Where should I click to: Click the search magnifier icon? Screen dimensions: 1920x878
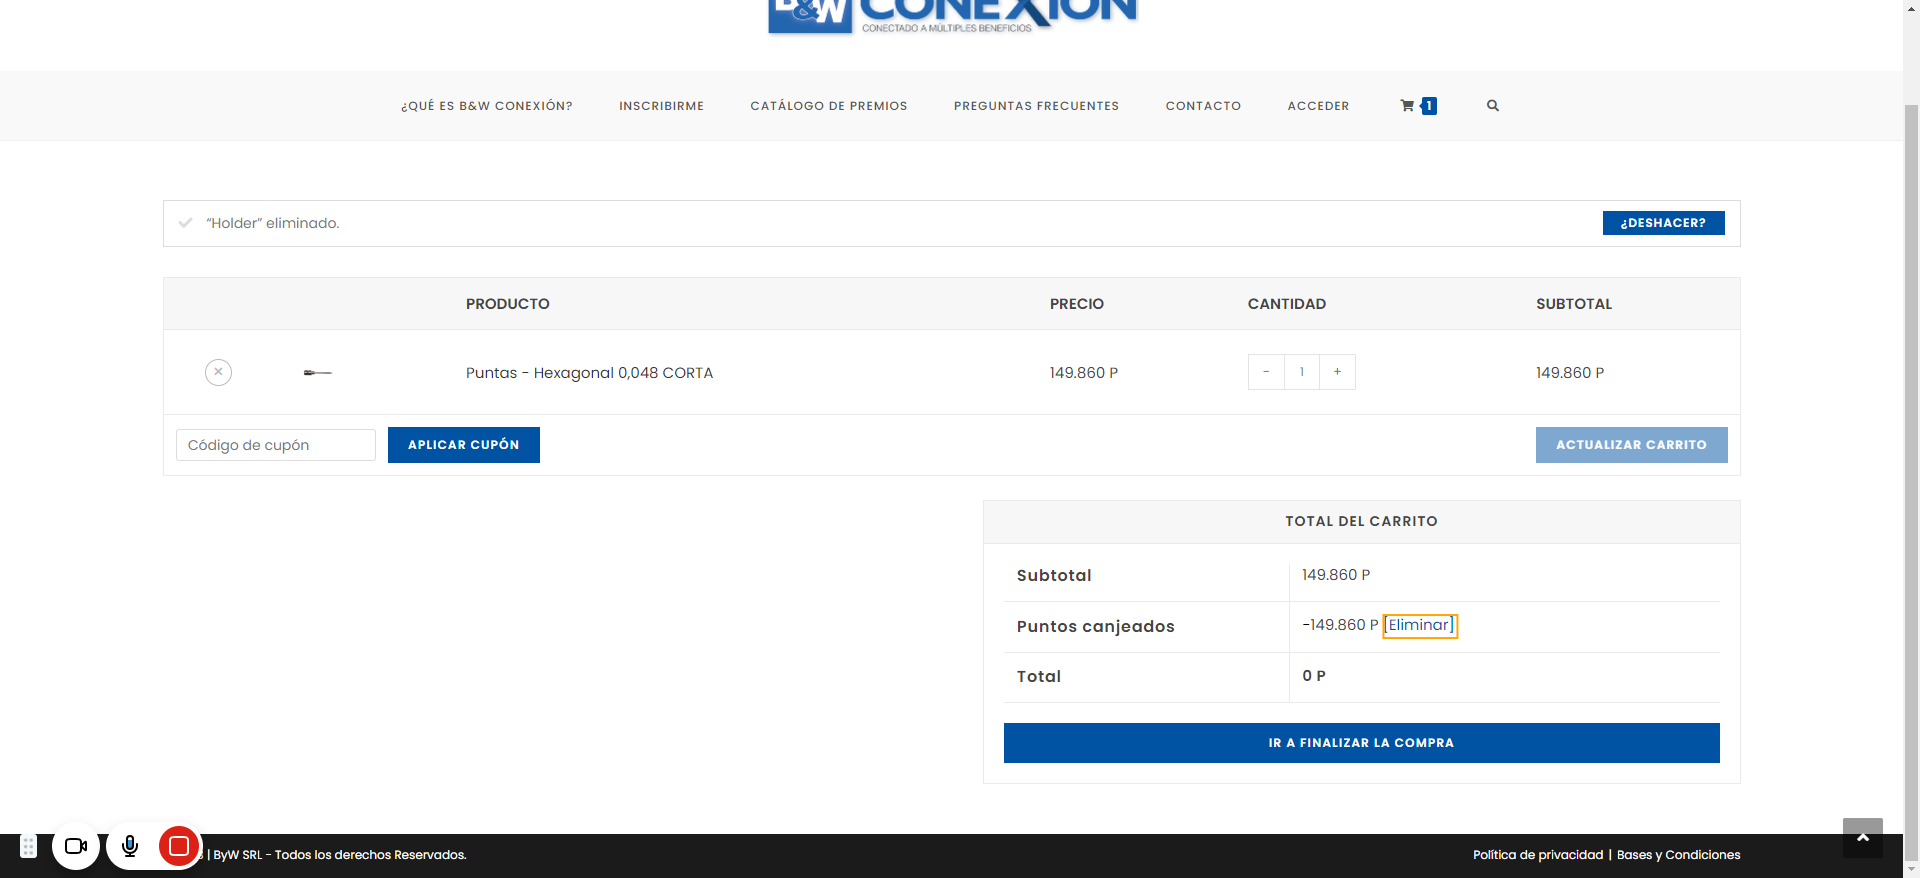(1492, 106)
